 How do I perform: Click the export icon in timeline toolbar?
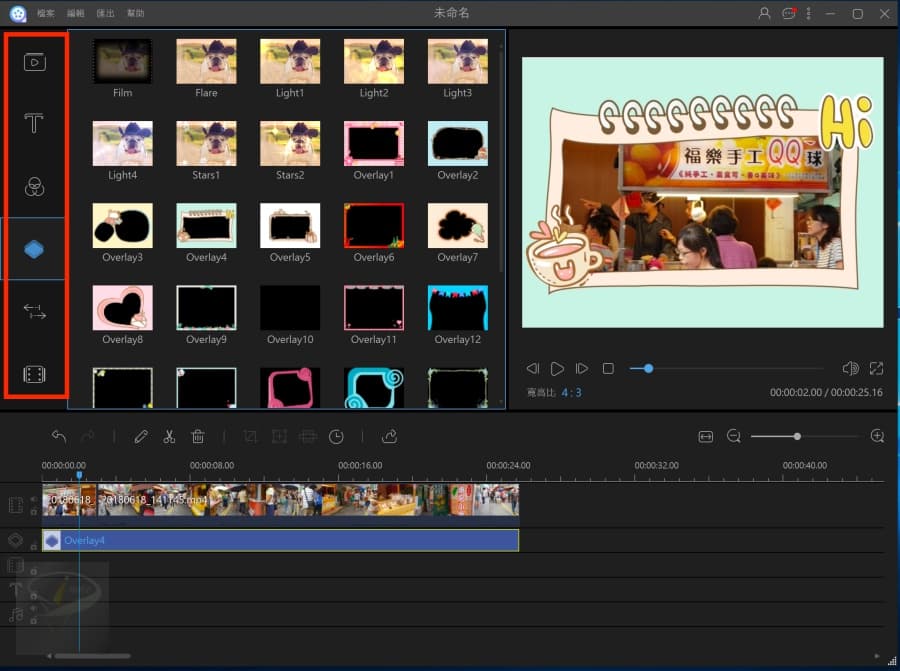tap(389, 437)
